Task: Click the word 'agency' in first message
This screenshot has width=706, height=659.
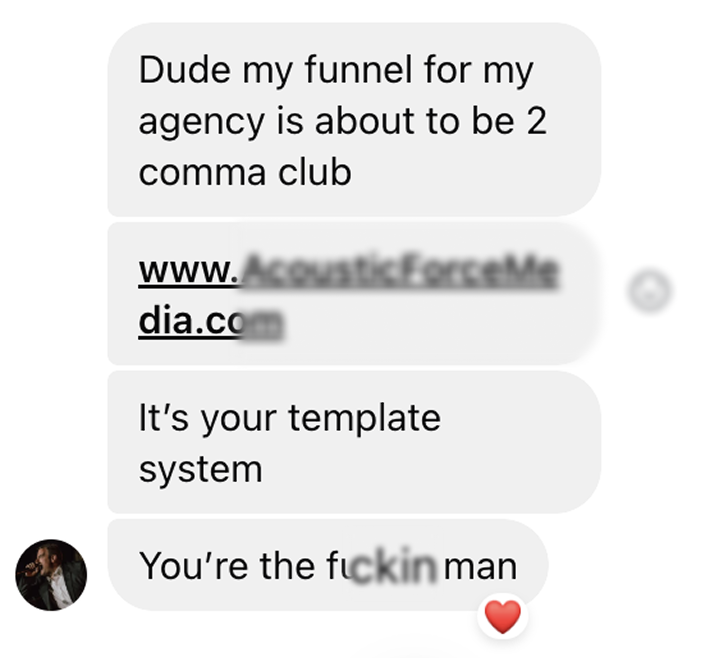Action: tap(201, 122)
